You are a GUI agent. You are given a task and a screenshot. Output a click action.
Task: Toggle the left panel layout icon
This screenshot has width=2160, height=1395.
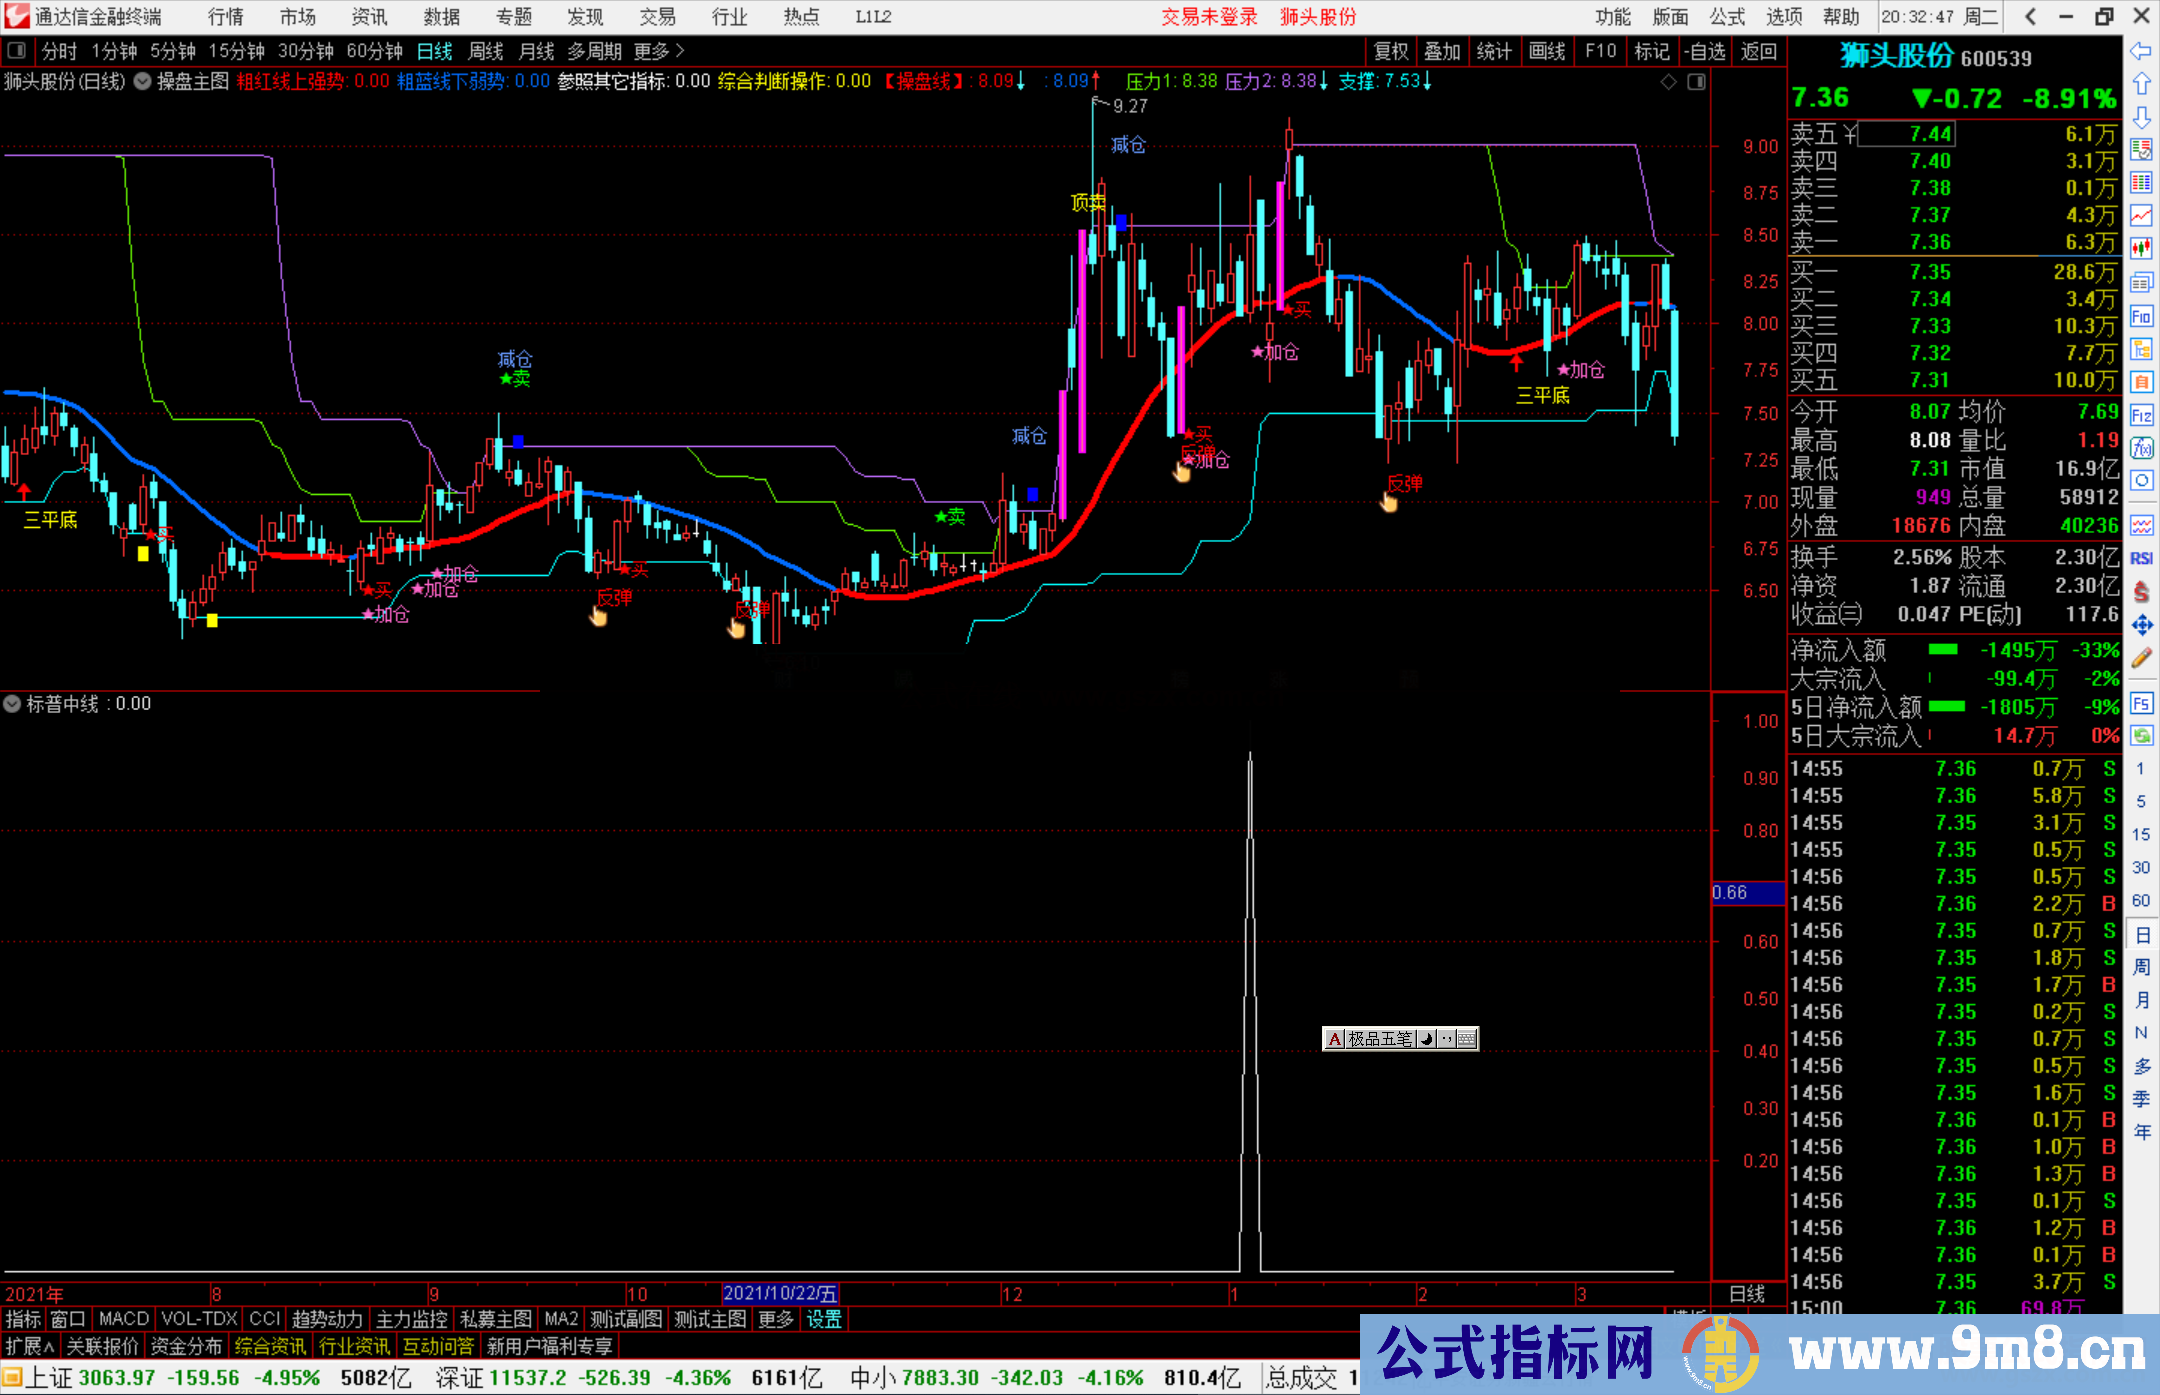(17, 51)
